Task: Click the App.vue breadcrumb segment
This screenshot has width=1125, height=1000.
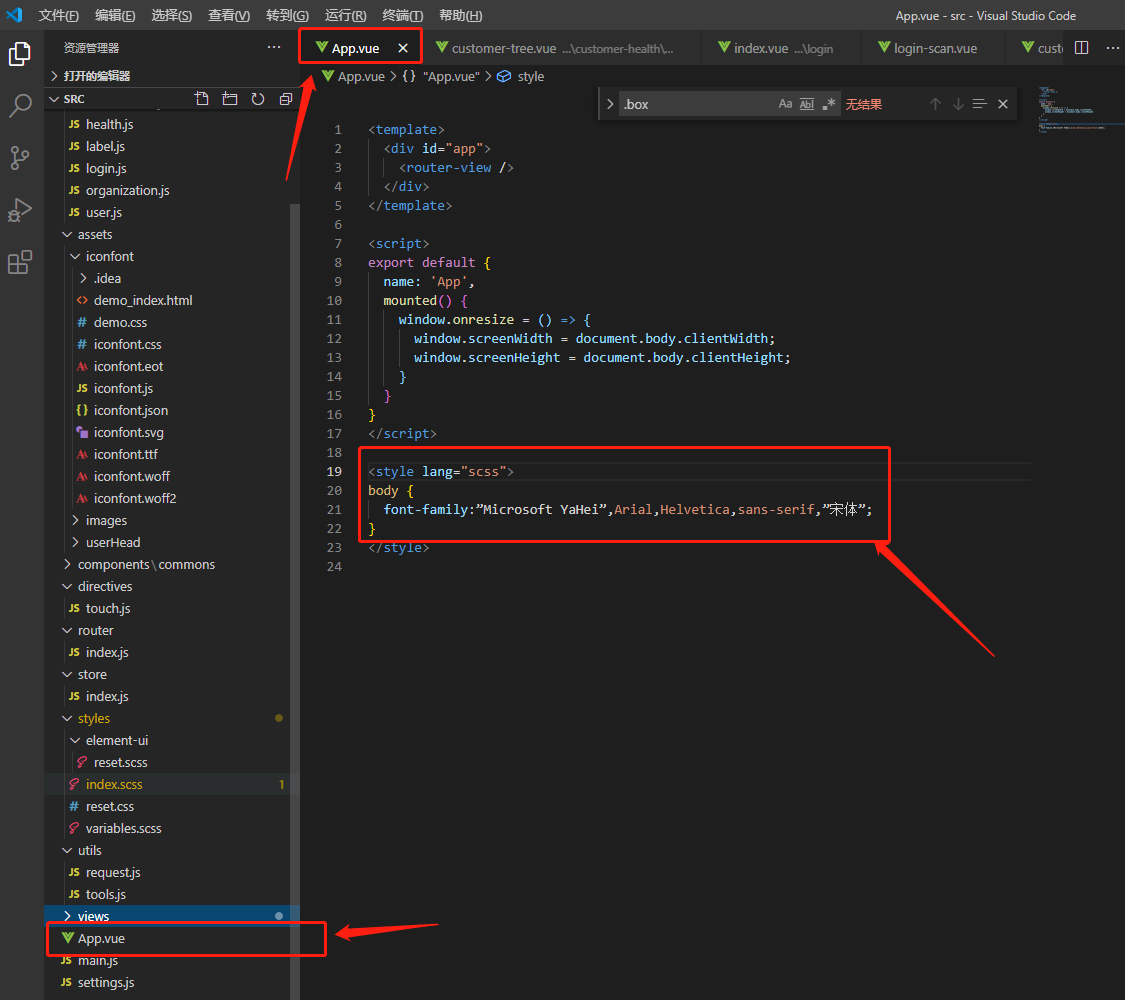Action: pos(353,76)
